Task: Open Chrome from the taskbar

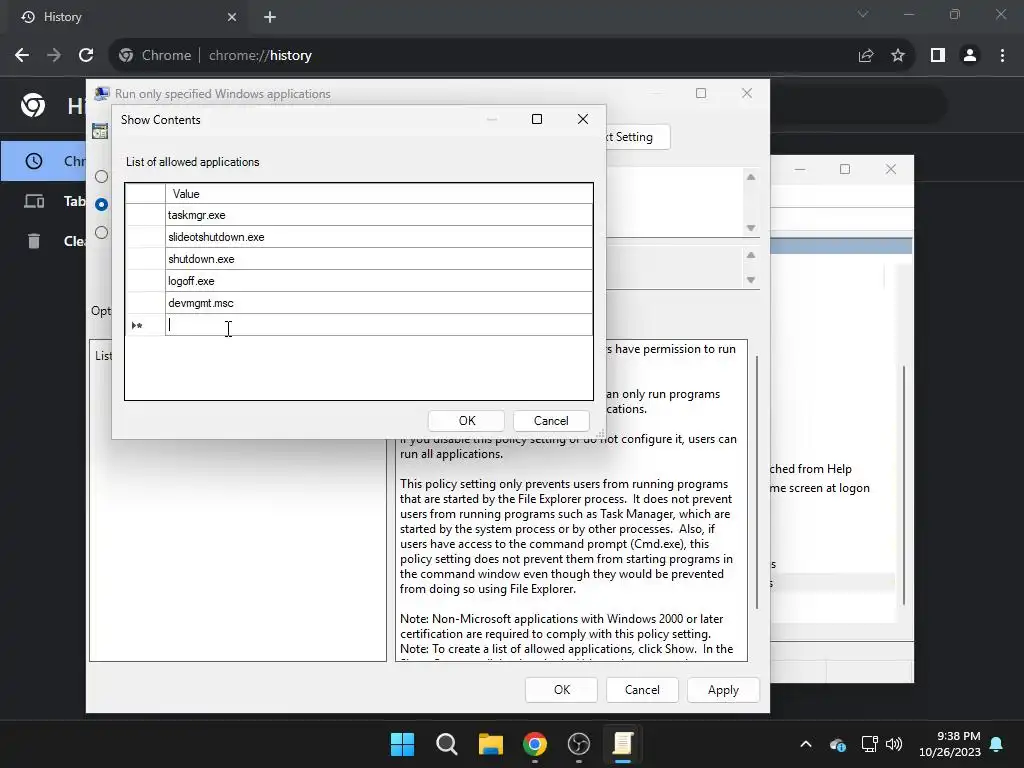Action: point(535,744)
